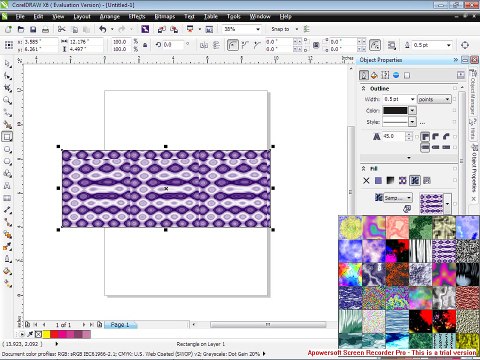
Task: Select the beveled corners outline option
Action: coord(446,136)
